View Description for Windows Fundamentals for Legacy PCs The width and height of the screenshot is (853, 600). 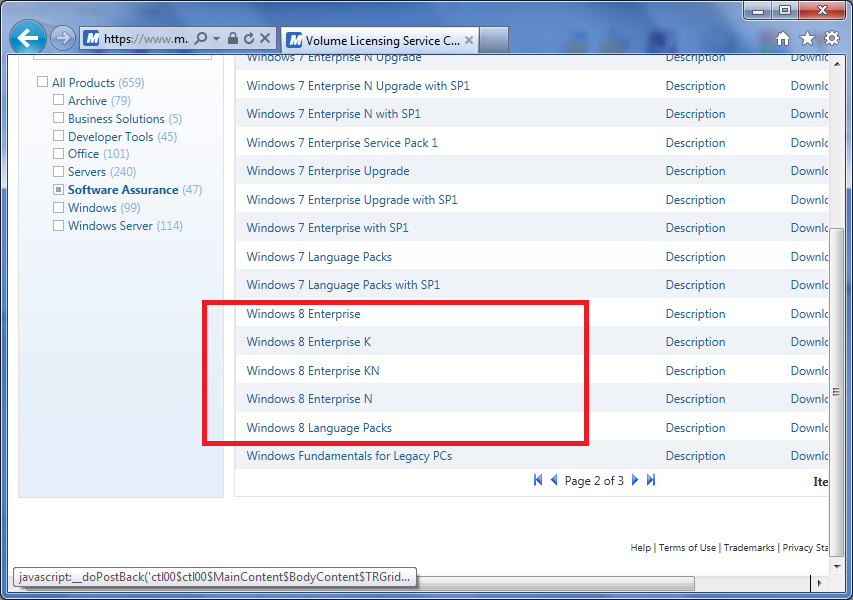pos(695,456)
